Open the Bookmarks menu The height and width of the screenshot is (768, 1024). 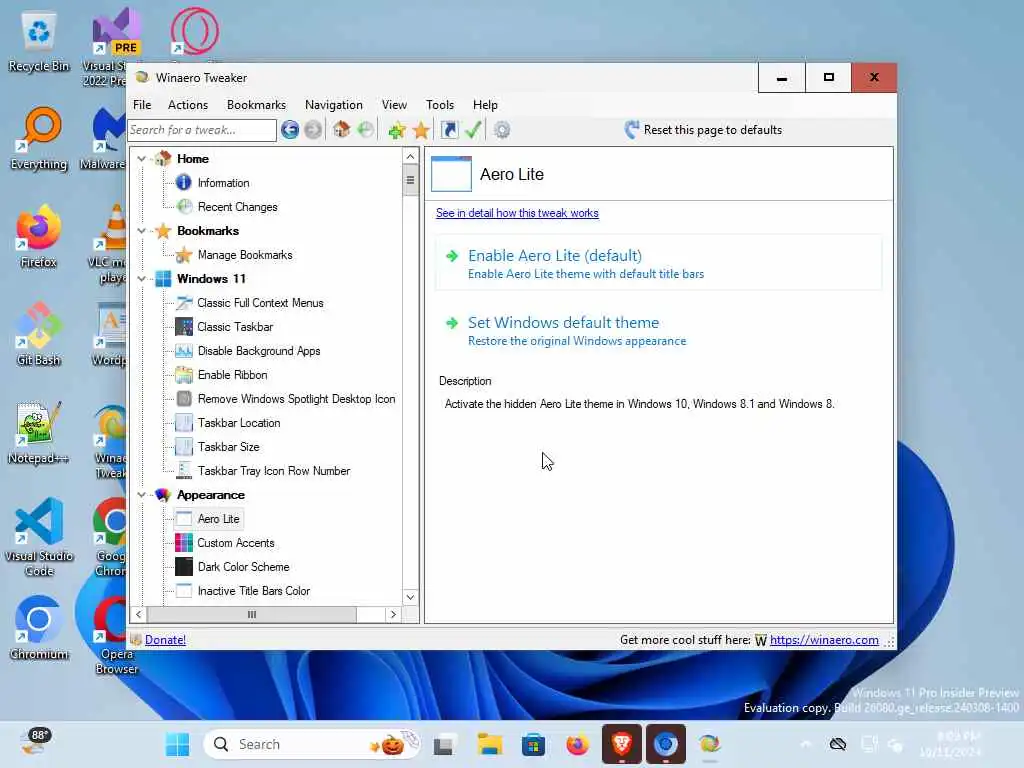click(256, 104)
